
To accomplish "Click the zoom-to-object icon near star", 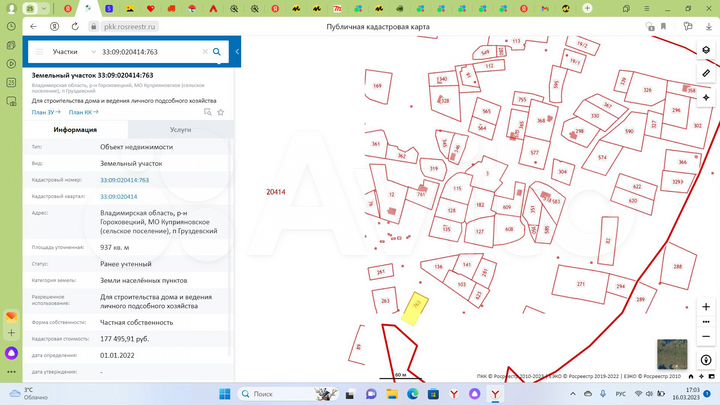I will [208, 112].
